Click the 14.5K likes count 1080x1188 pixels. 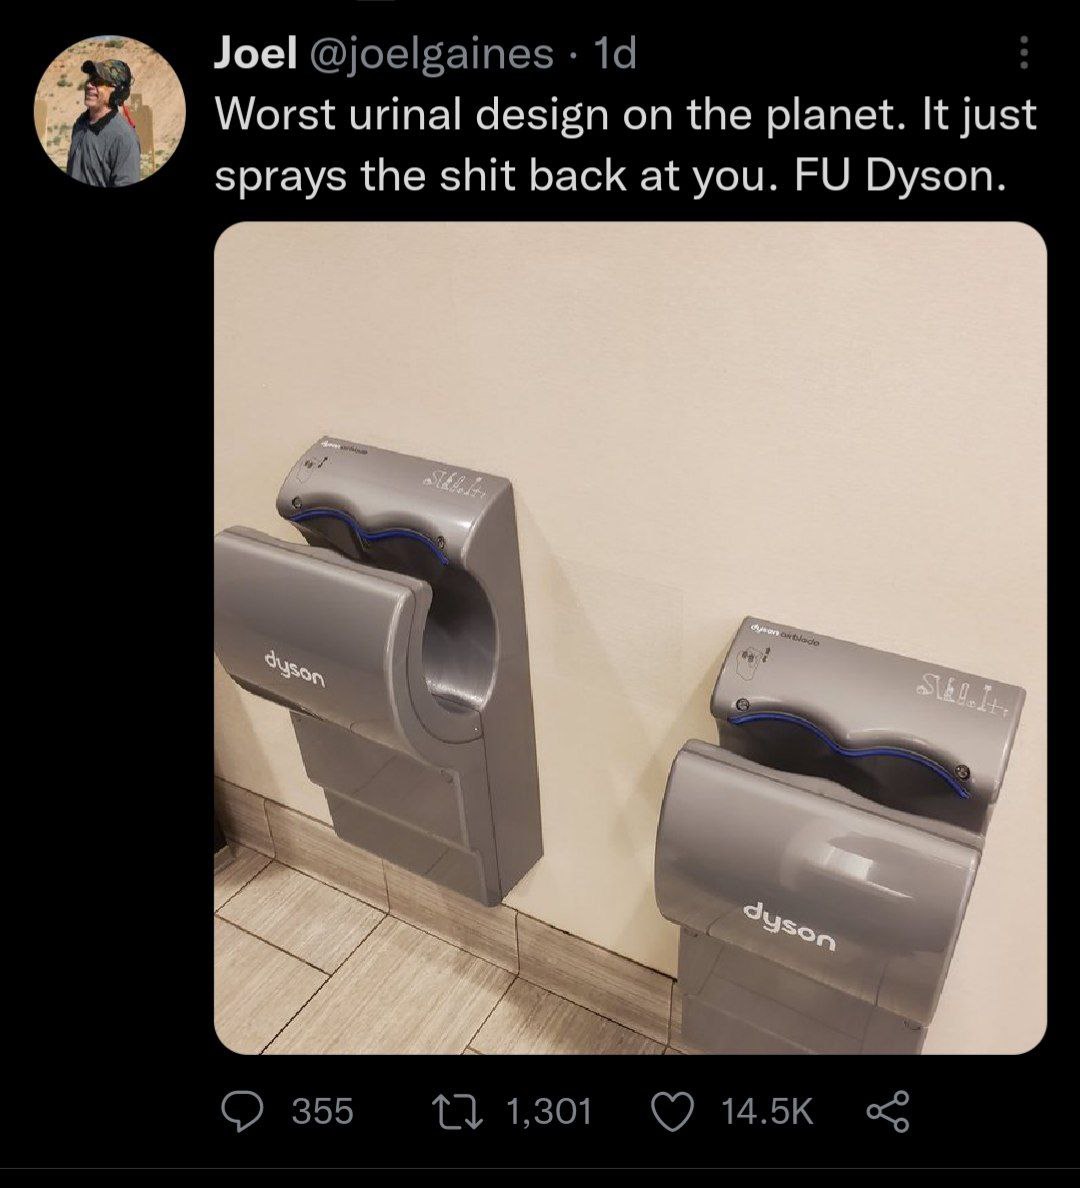(765, 1110)
